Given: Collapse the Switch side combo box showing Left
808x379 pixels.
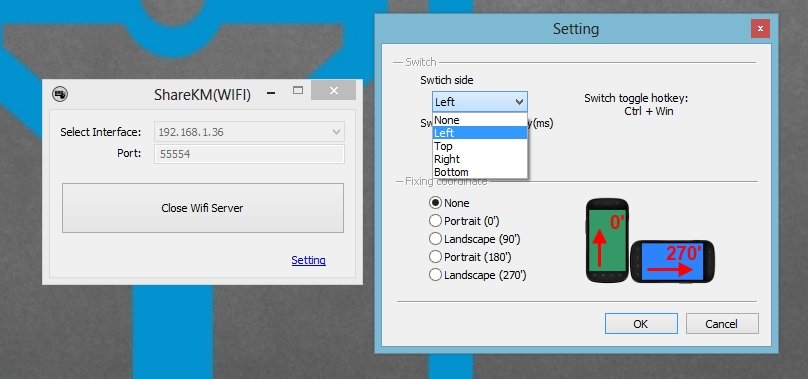Looking at the screenshot, I should click(480, 102).
